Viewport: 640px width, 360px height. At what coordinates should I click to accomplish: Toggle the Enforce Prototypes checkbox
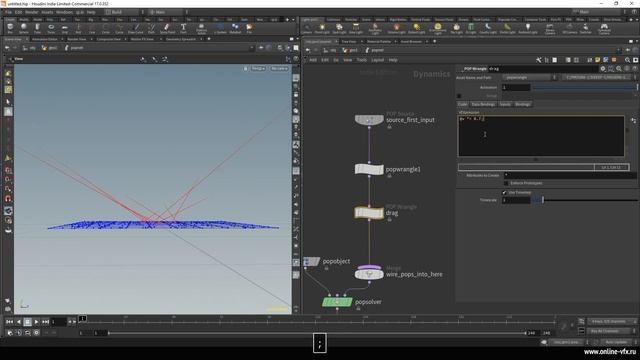click(507, 183)
